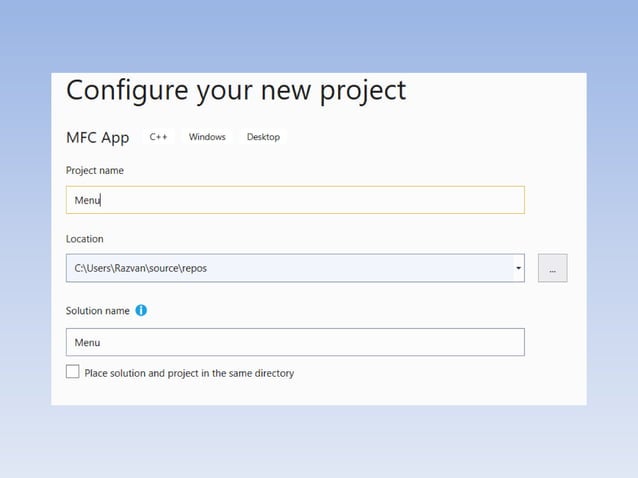This screenshot has height=478, width=638.
Task: Expand the Location dropdown arrow
Action: coord(518,268)
